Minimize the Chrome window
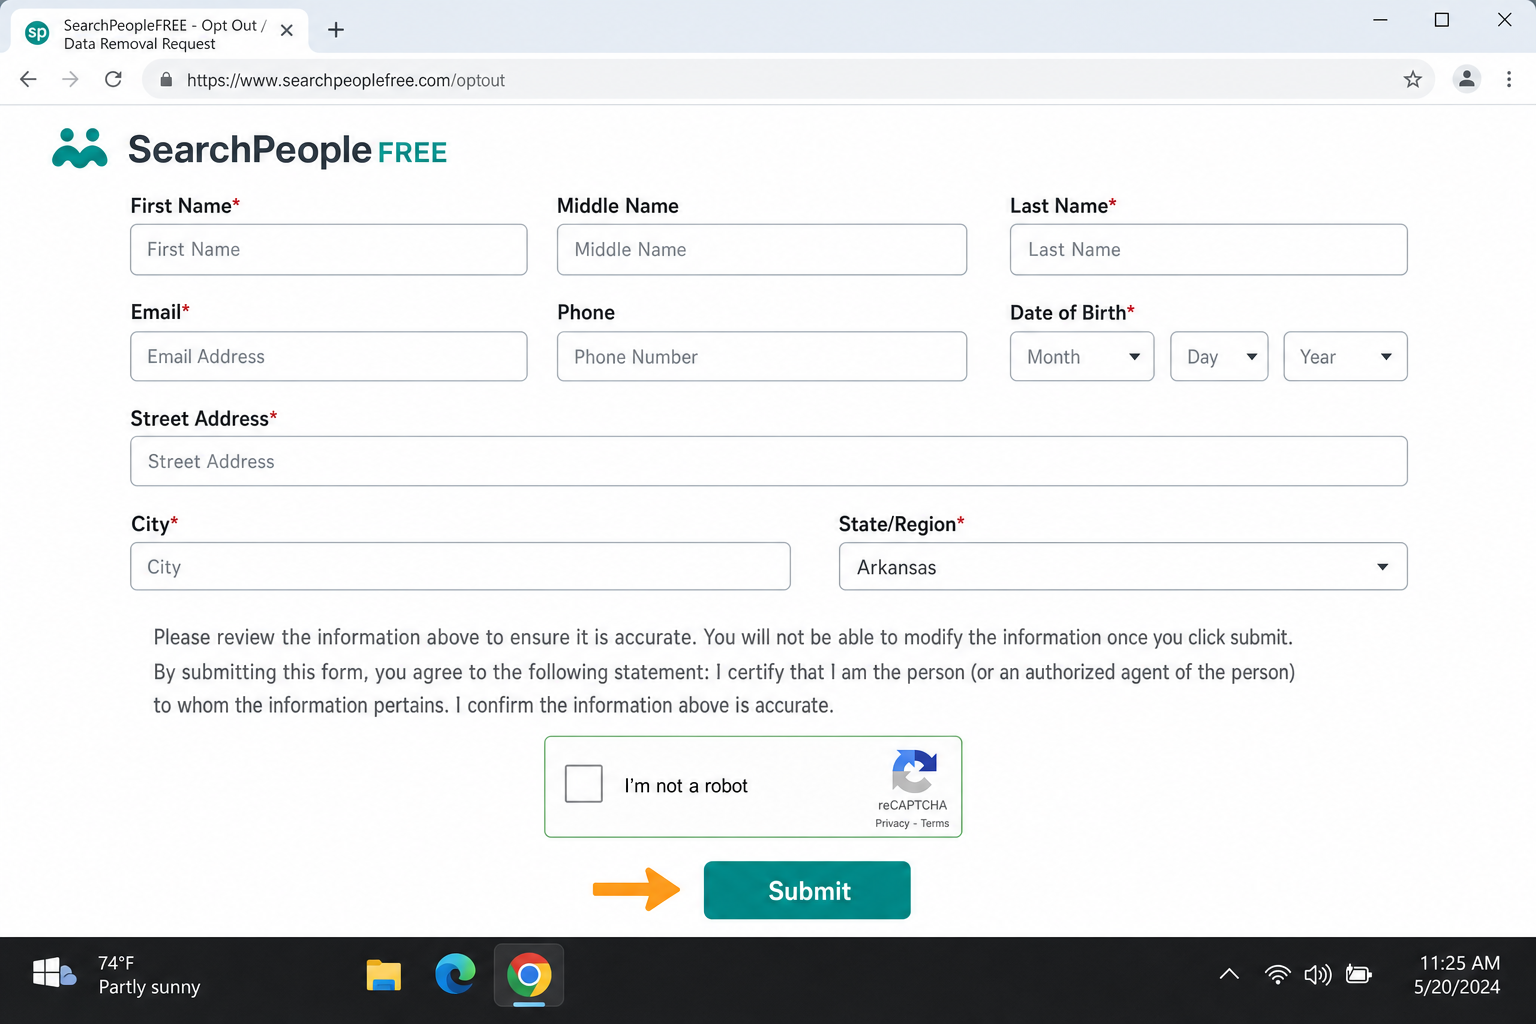Screen dimensions: 1536x1024 coord(1380,20)
